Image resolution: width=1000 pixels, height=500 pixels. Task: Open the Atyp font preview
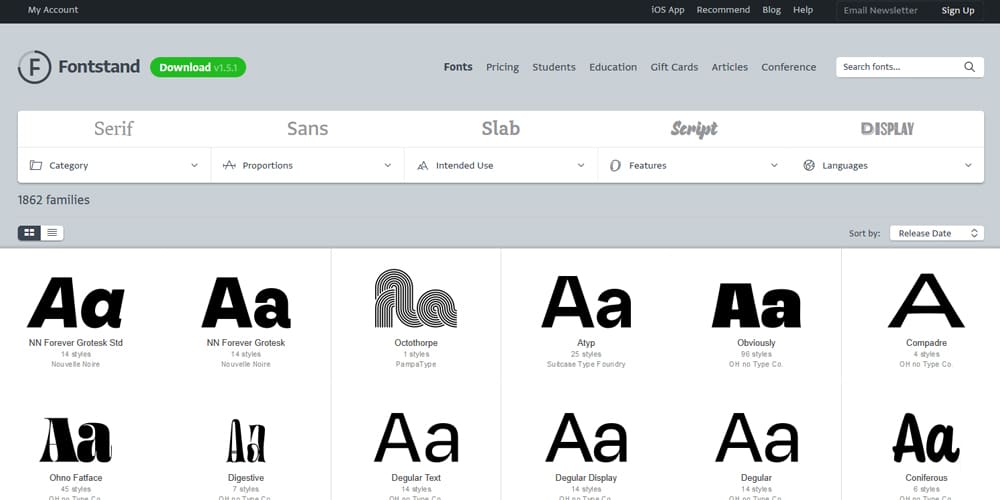pos(586,302)
